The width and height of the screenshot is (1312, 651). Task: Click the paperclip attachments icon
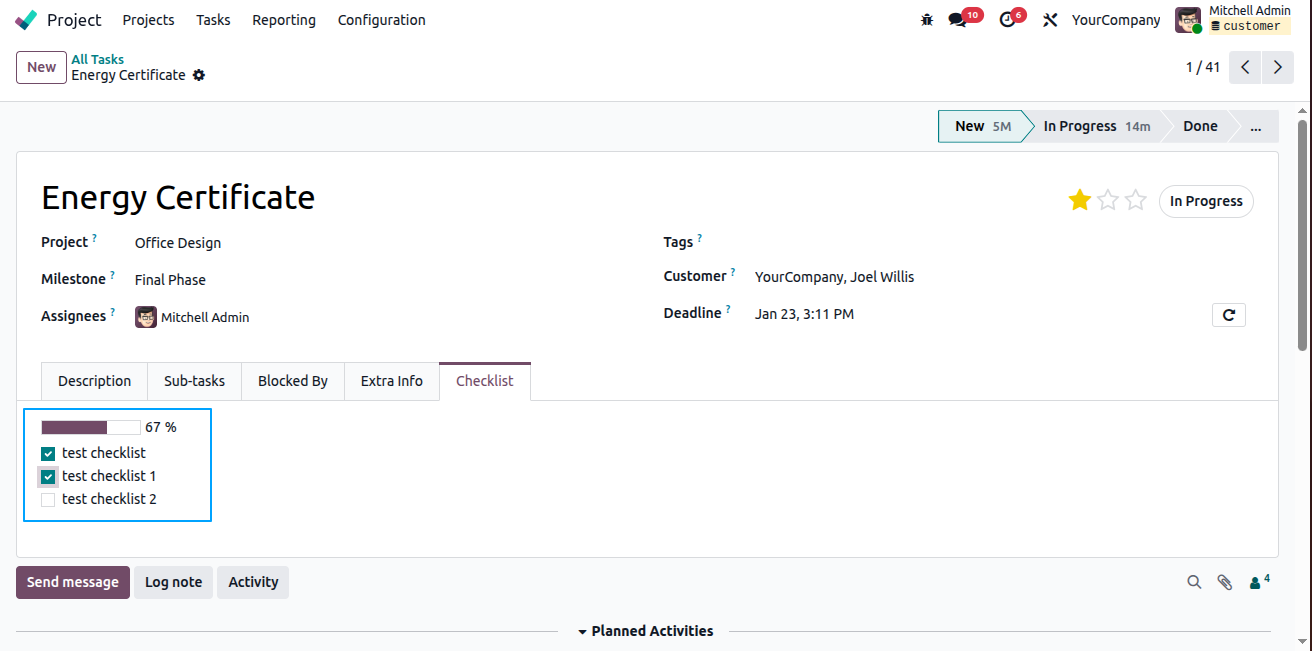click(x=1224, y=582)
